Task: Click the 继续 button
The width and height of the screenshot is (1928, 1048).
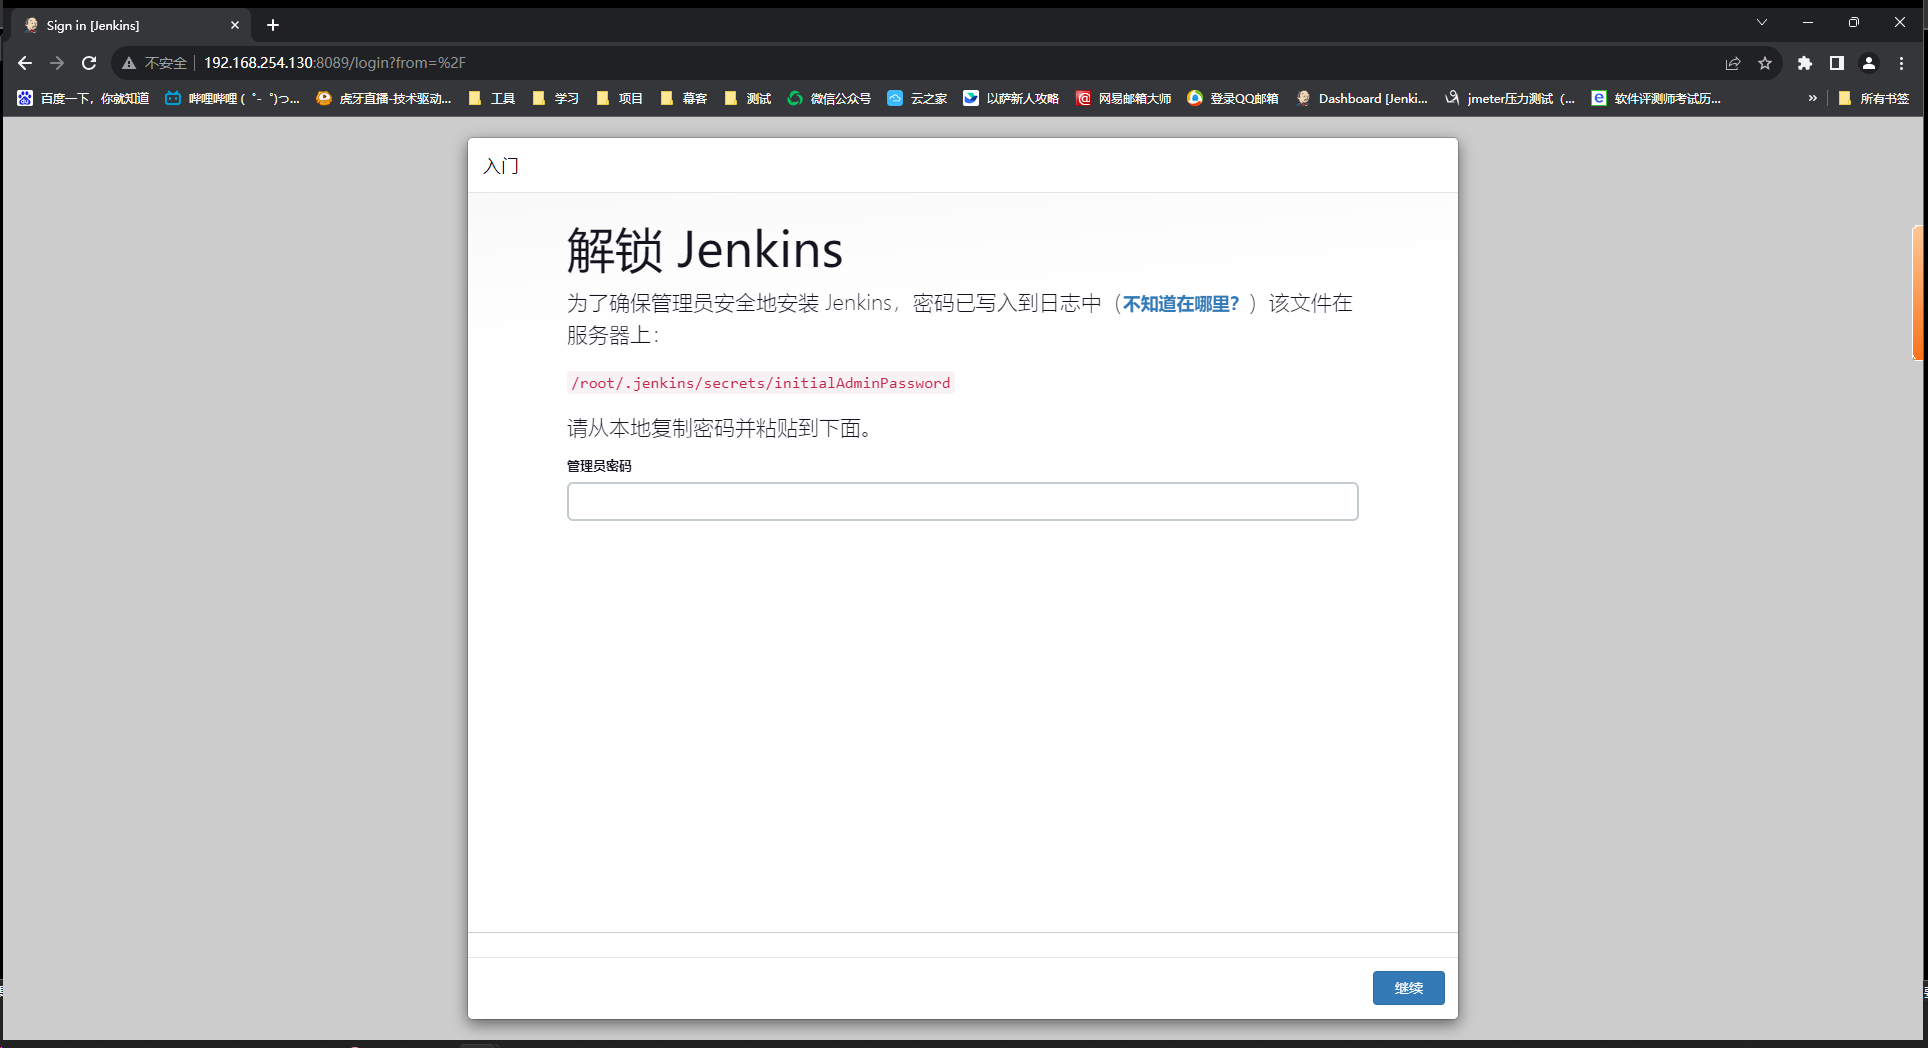Action: pyautogui.click(x=1408, y=988)
